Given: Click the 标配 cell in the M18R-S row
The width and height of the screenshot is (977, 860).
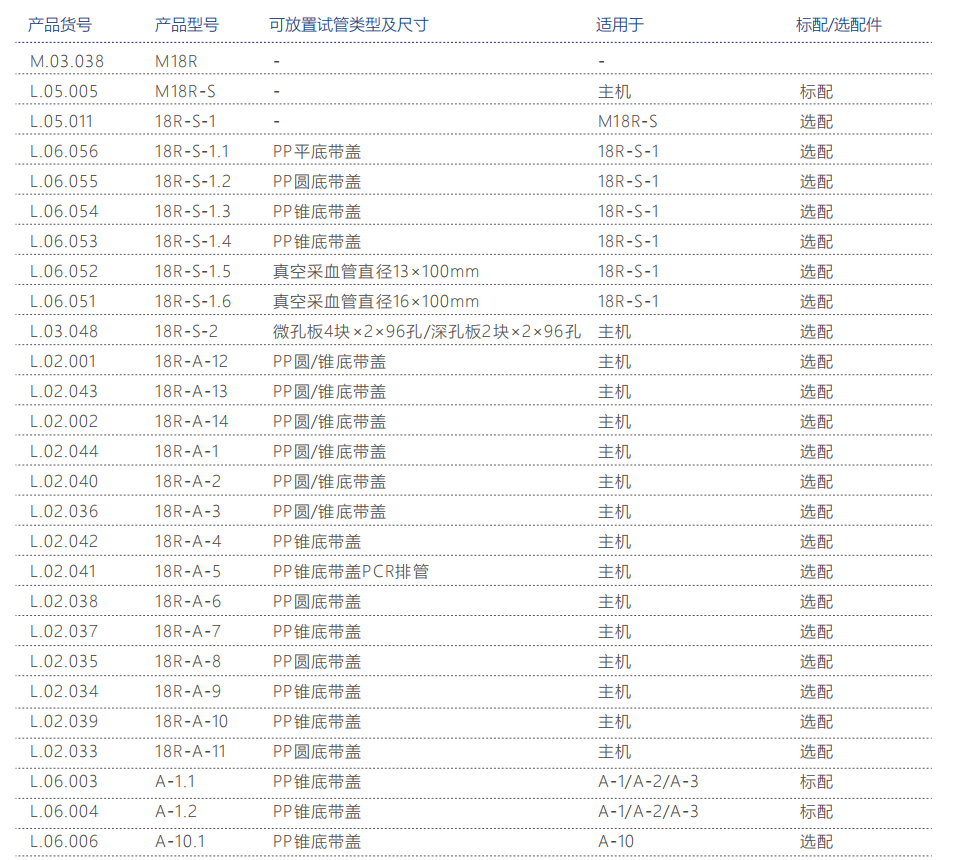Looking at the screenshot, I should point(816,91).
